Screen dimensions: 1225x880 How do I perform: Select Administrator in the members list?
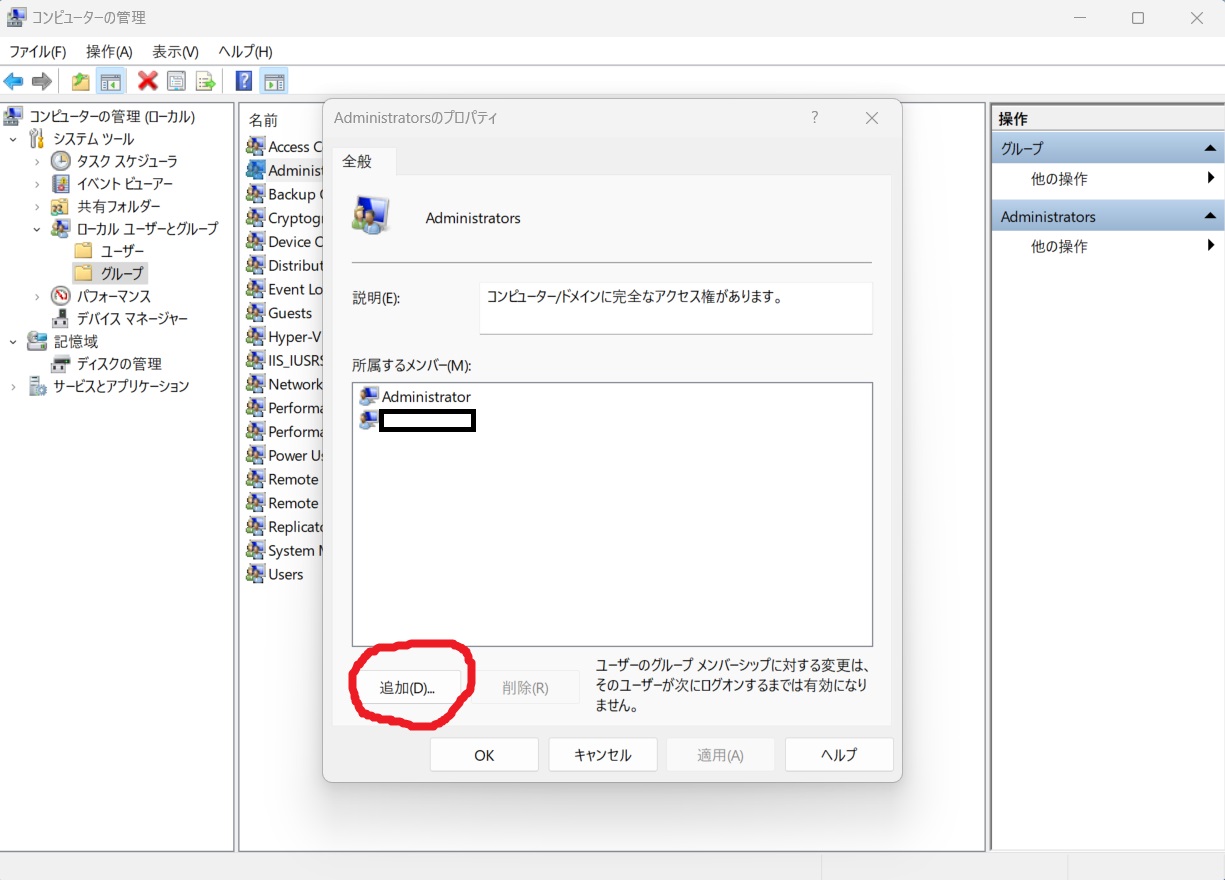(425, 397)
